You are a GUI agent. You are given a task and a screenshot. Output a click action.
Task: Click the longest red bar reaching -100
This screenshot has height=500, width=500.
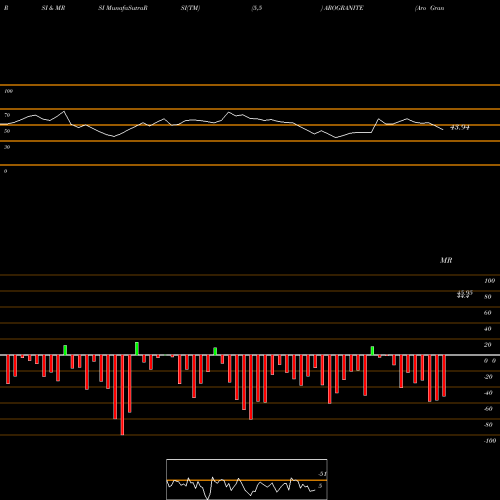(122, 395)
